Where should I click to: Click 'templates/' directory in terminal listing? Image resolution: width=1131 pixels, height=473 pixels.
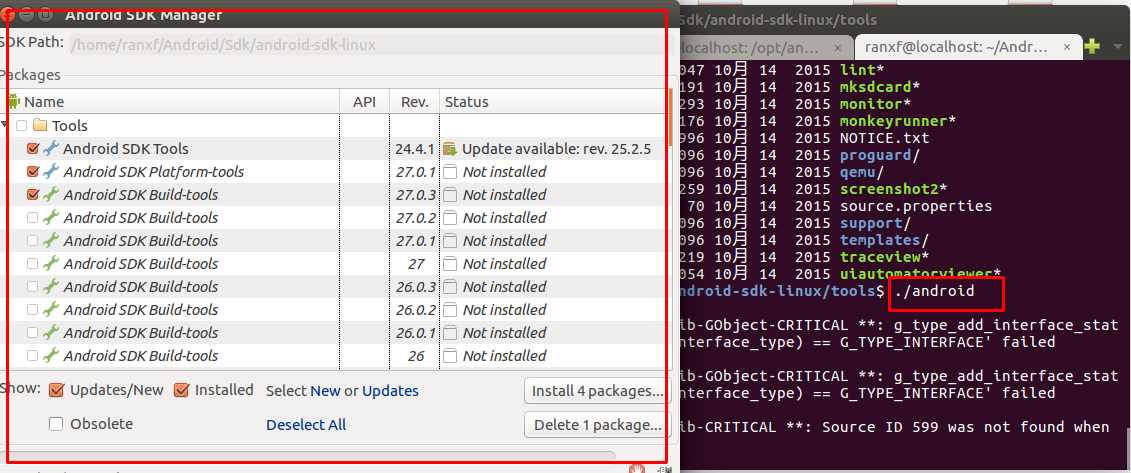point(884,240)
